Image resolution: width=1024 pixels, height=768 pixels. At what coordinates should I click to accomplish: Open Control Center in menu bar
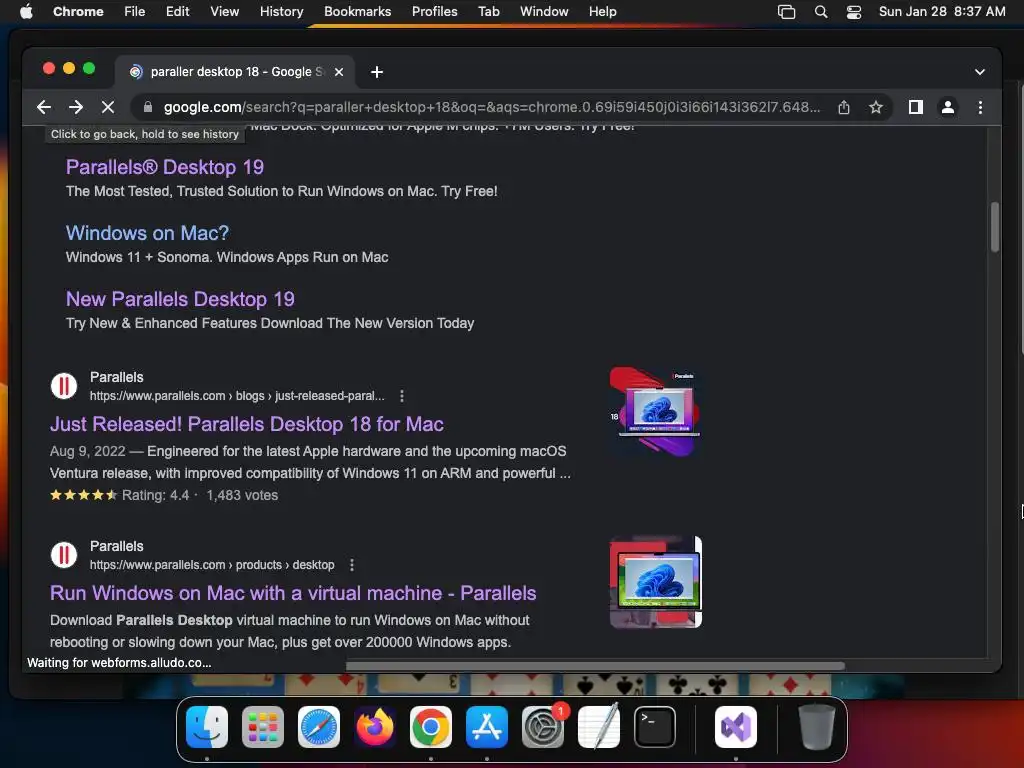point(854,12)
